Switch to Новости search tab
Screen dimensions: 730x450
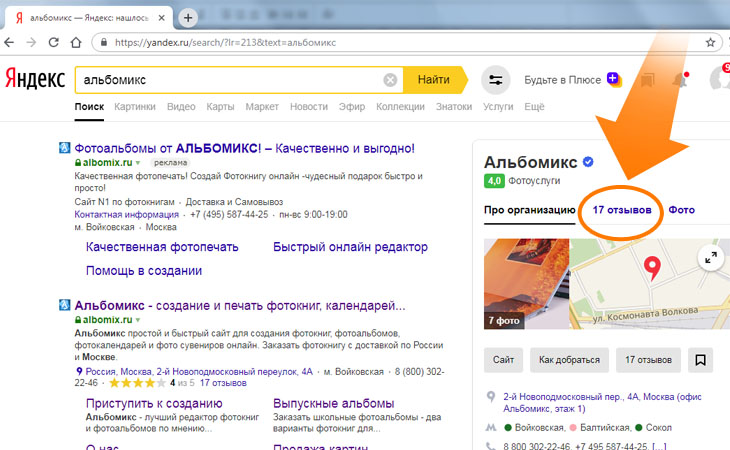tap(309, 107)
